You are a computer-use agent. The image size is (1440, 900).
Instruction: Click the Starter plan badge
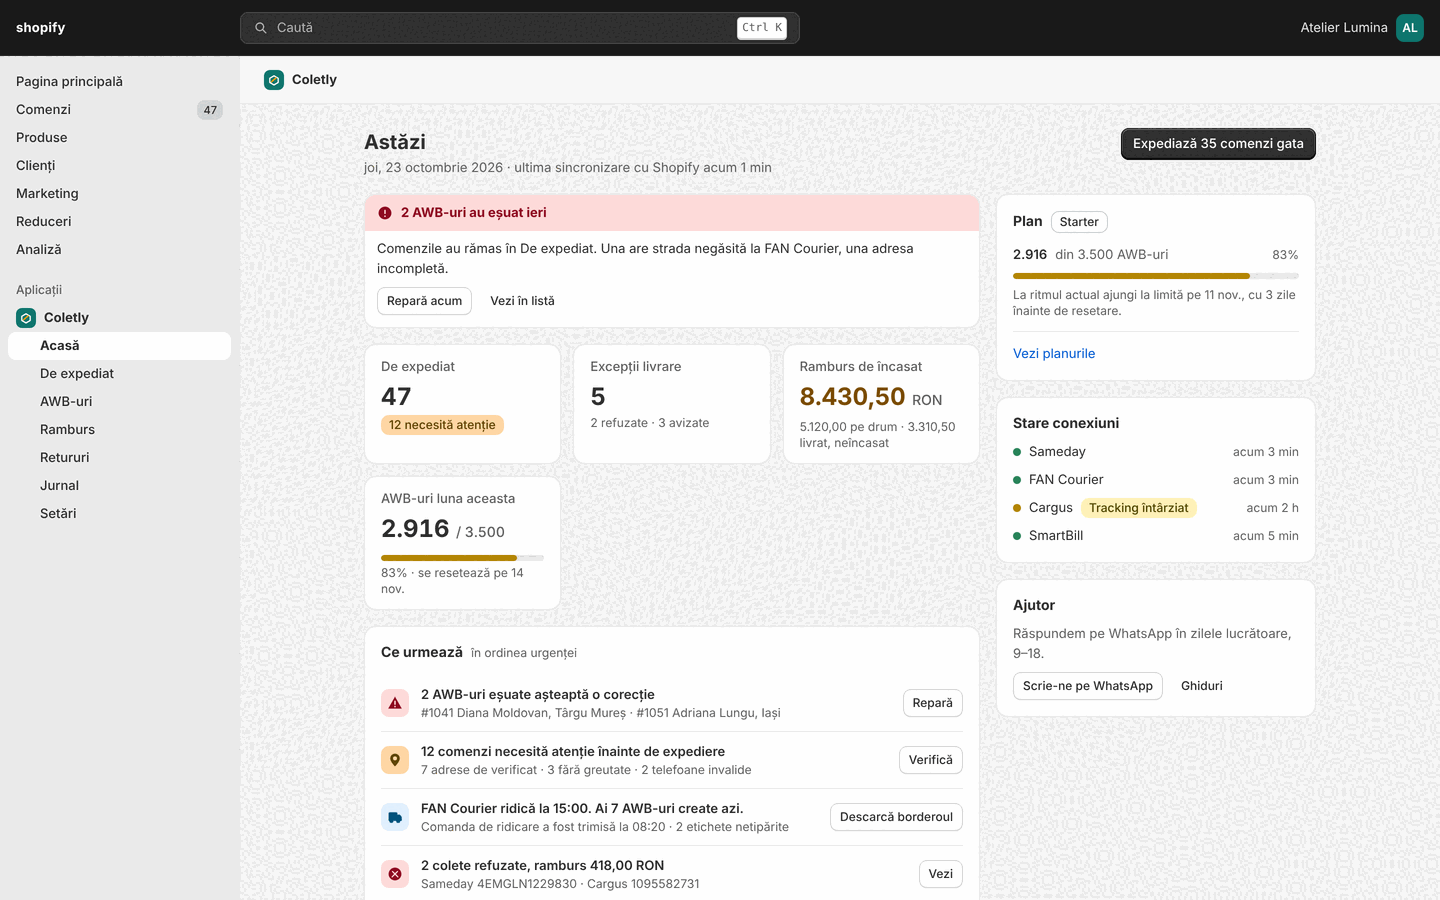pos(1079,222)
